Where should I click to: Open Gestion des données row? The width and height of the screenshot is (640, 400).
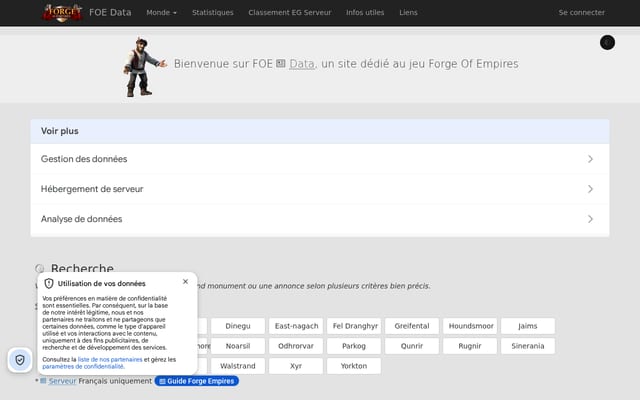pyautogui.click(x=320, y=159)
